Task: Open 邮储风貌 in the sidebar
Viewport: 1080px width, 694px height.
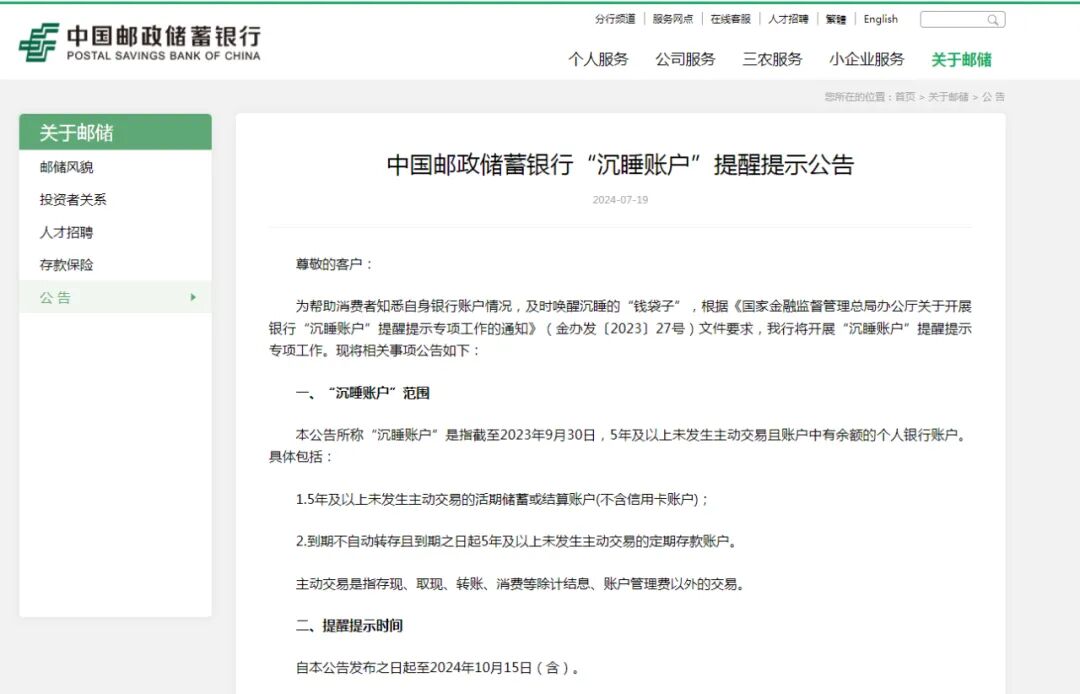Action: (x=66, y=167)
